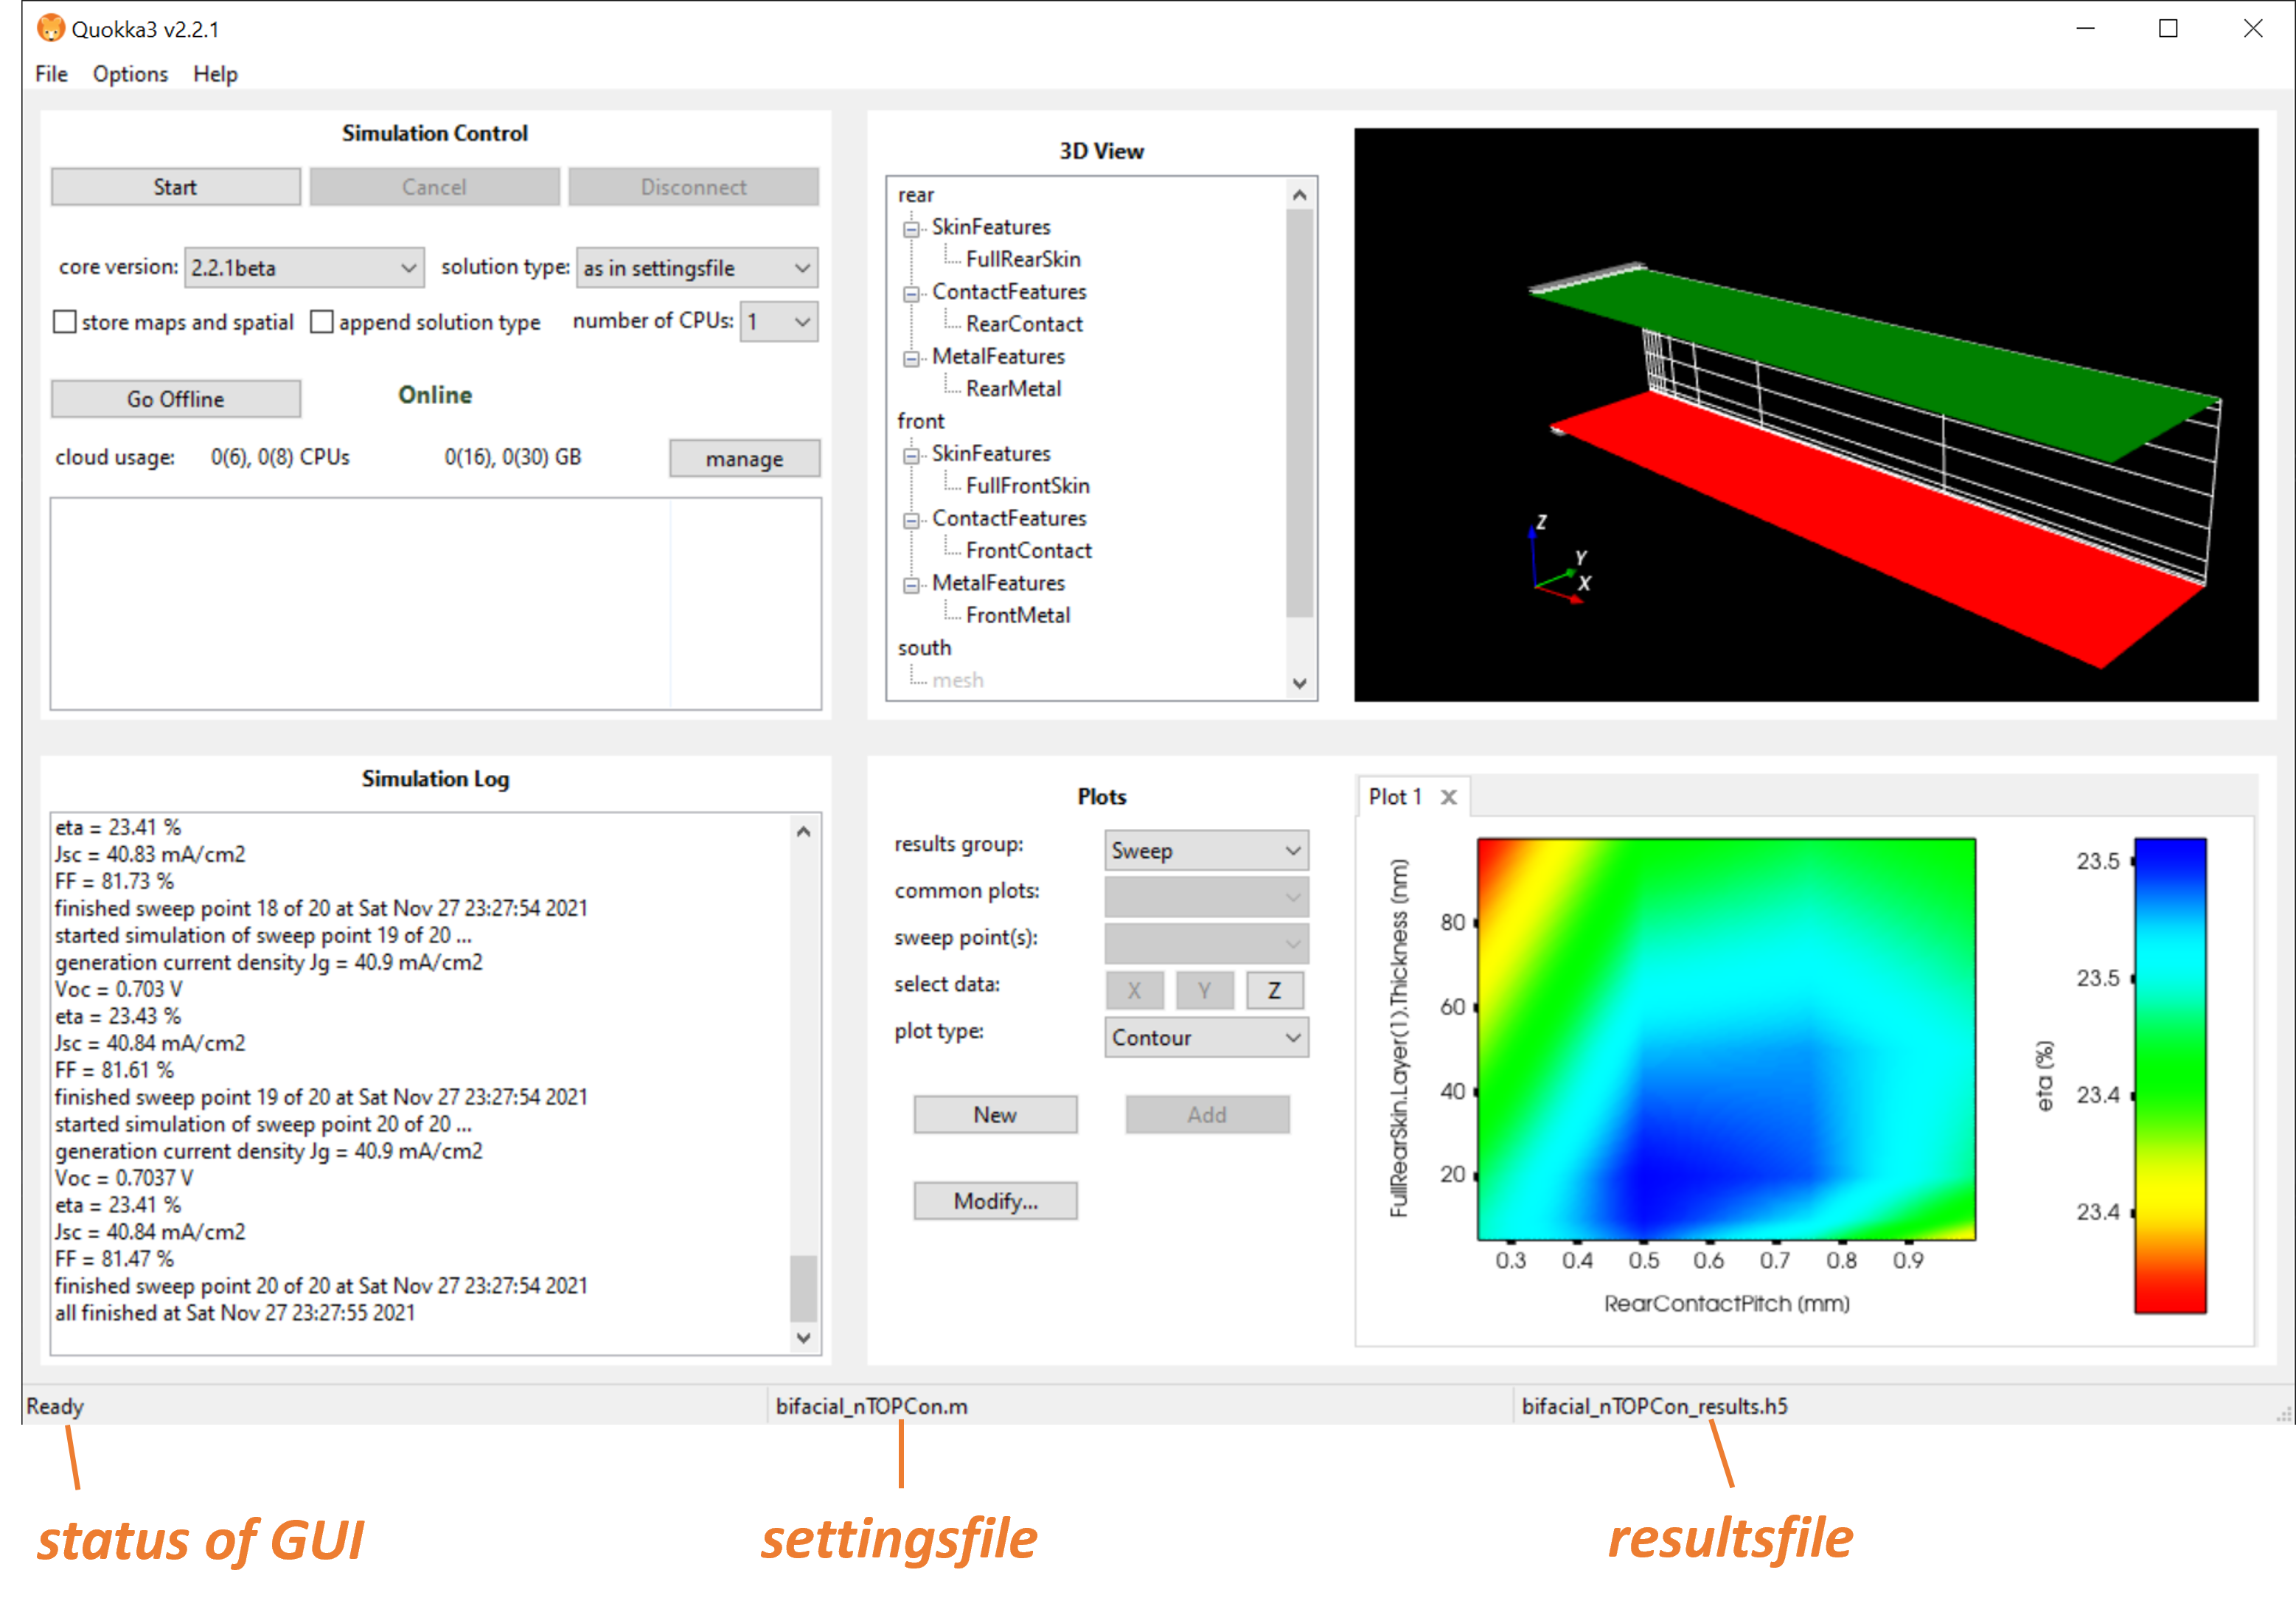Close the Plot 1 tab
The width and height of the screenshot is (2296, 1612).
(1448, 797)
